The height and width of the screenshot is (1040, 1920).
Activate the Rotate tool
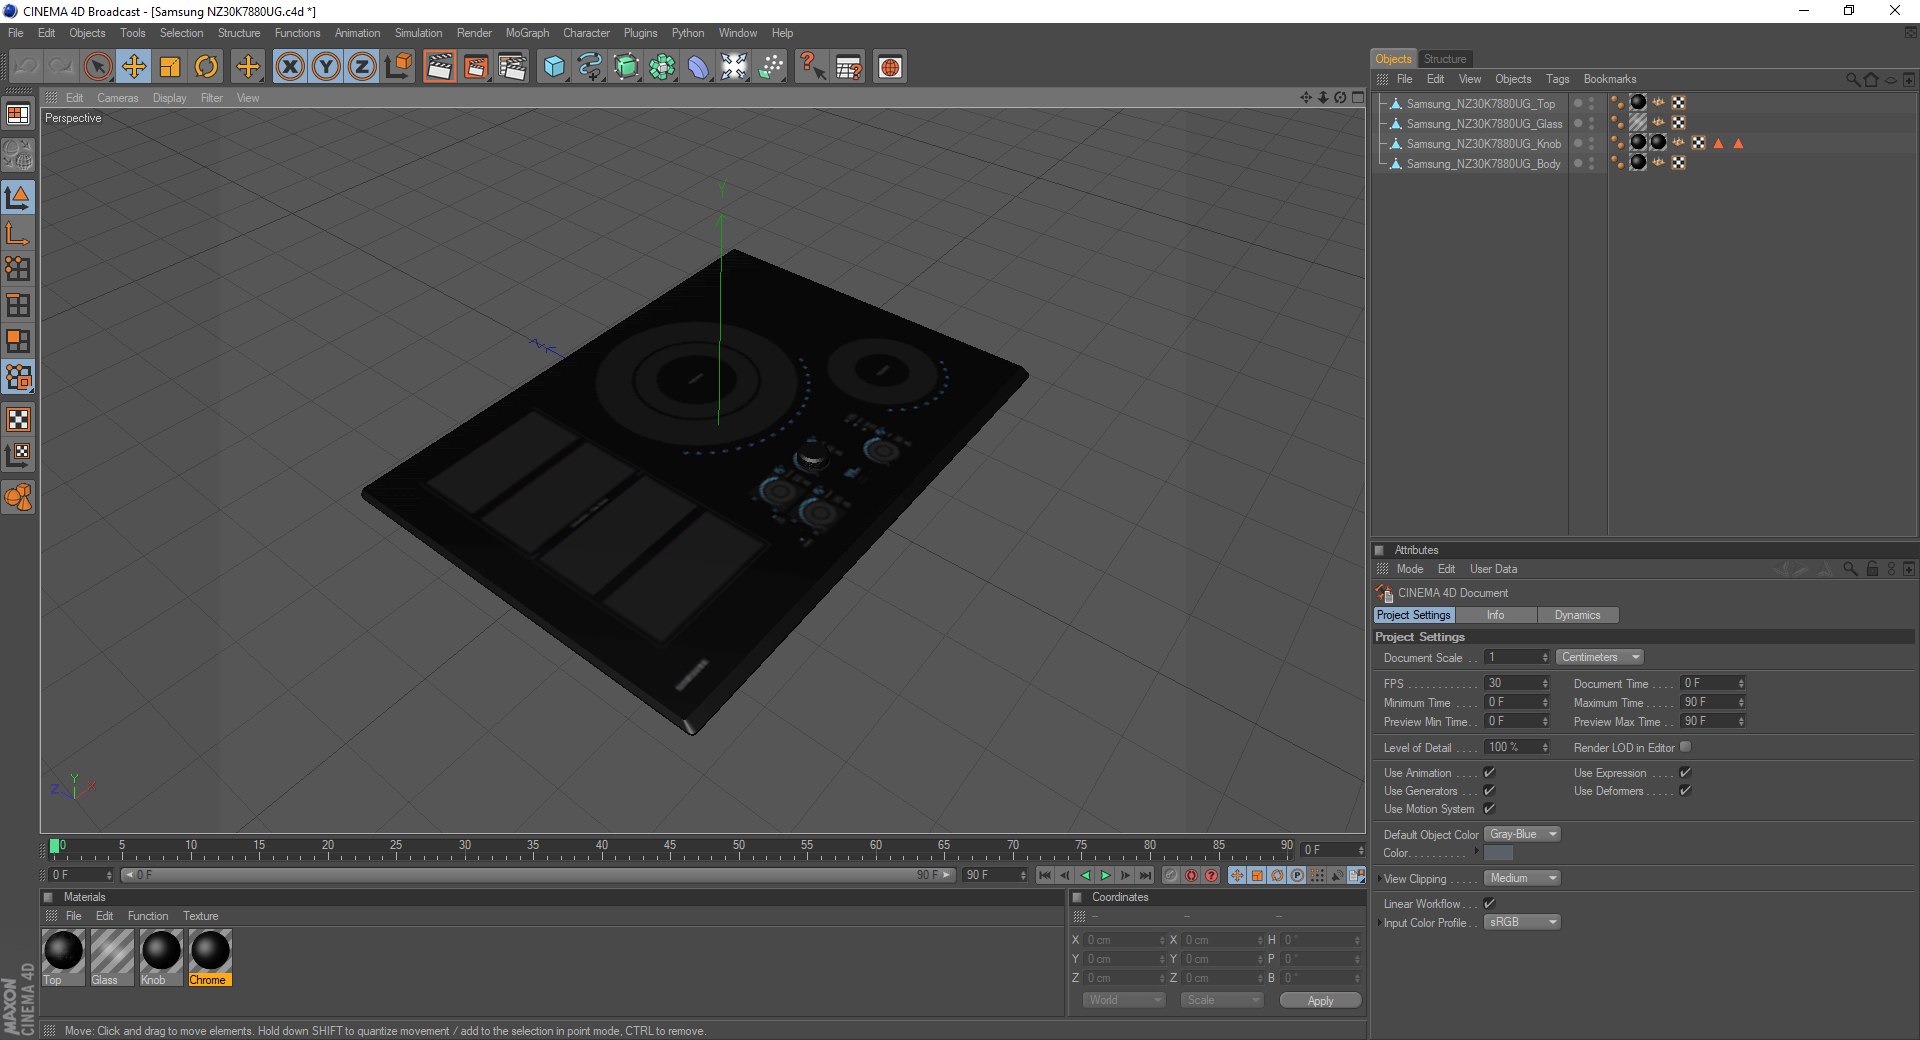[206, 67]
